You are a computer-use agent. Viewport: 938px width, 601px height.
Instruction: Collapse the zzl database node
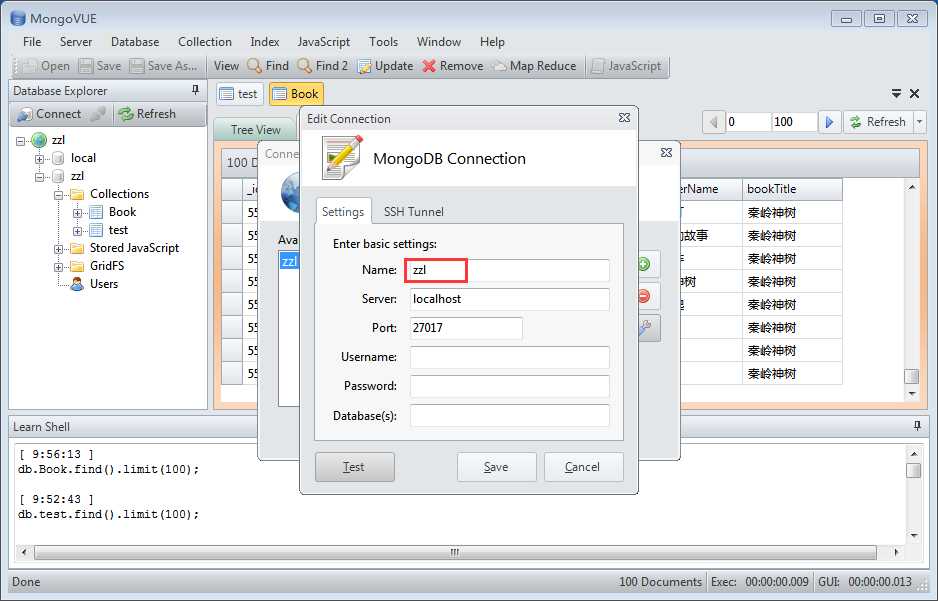tap(39, 177)
